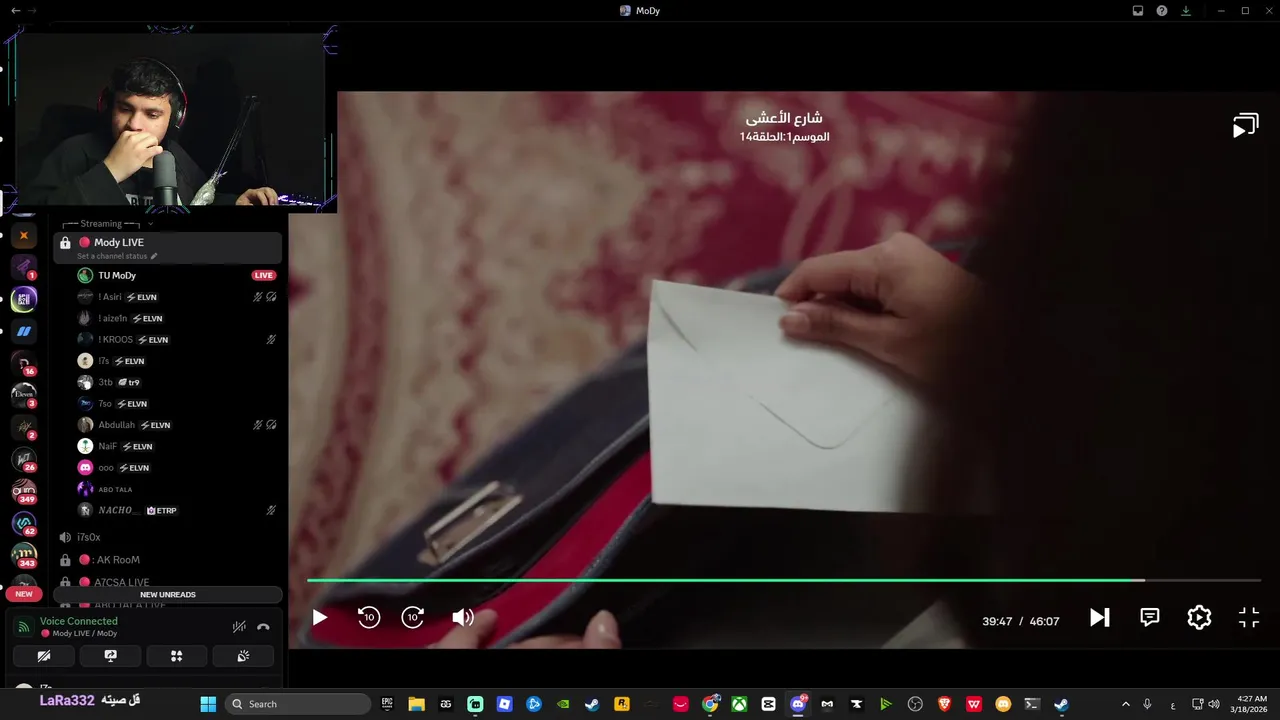
Task: Click the taskbar Search box
Action: tap(298, 704)
